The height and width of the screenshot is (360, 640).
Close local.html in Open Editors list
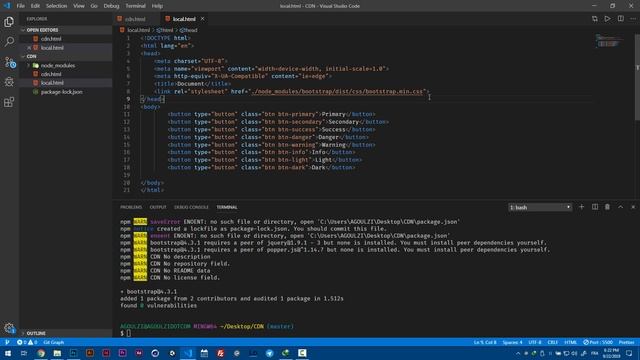click(29, 48)
